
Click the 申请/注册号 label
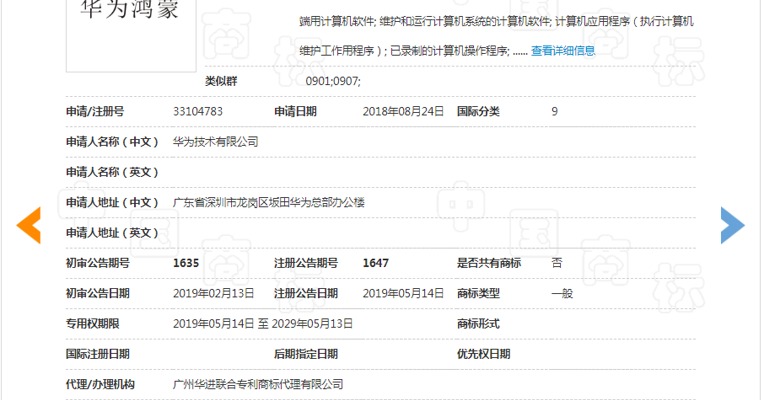(x=95, y=112)
